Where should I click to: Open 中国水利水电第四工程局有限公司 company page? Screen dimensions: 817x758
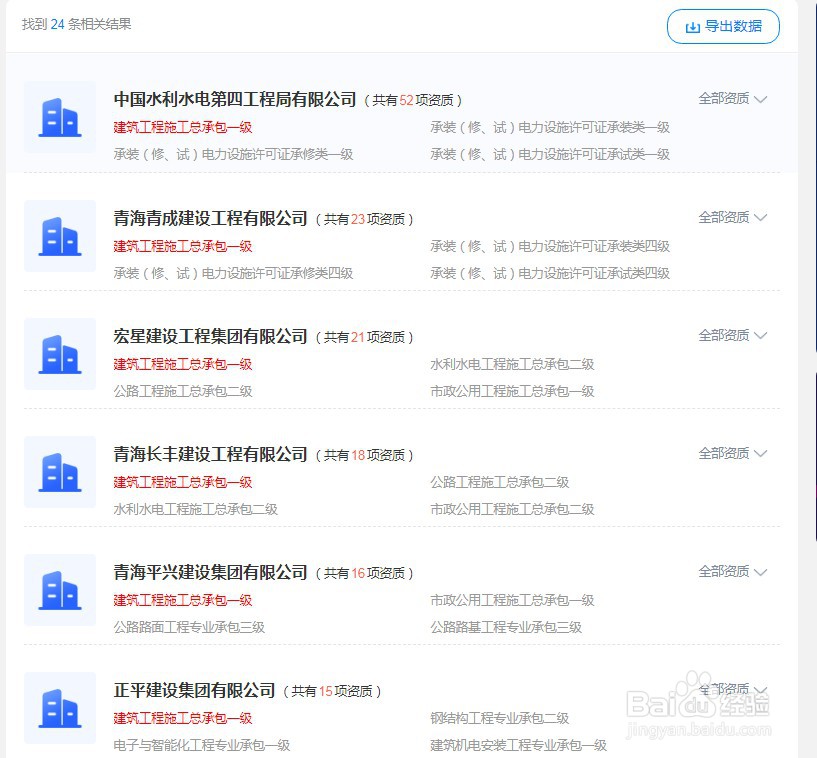(x=233, y=100)
